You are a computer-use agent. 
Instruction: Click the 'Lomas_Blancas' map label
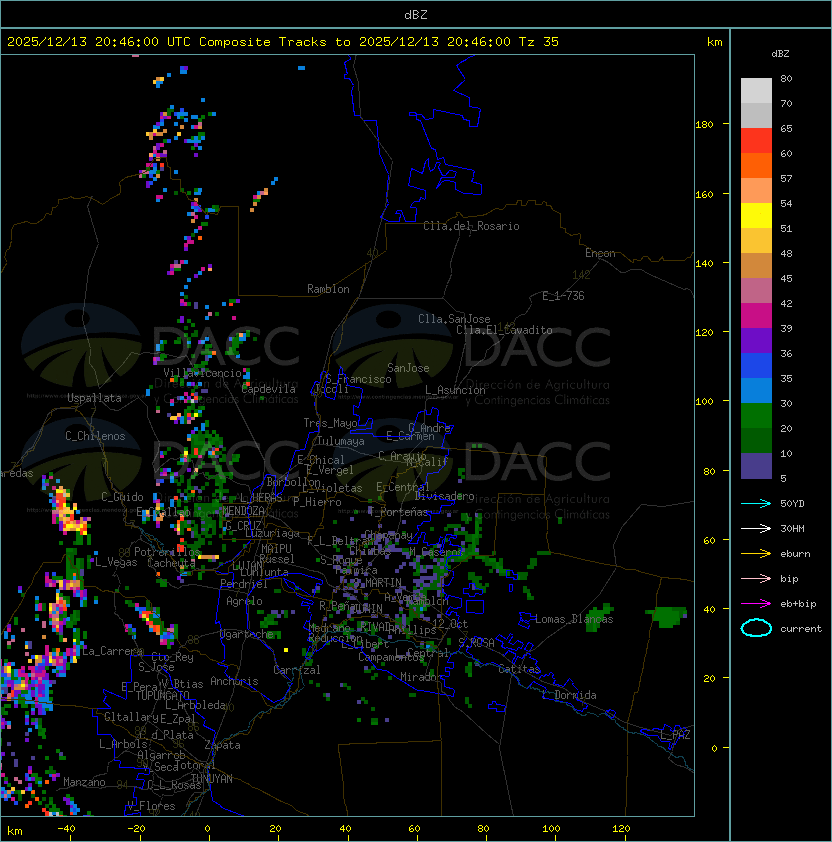[574, 619]
